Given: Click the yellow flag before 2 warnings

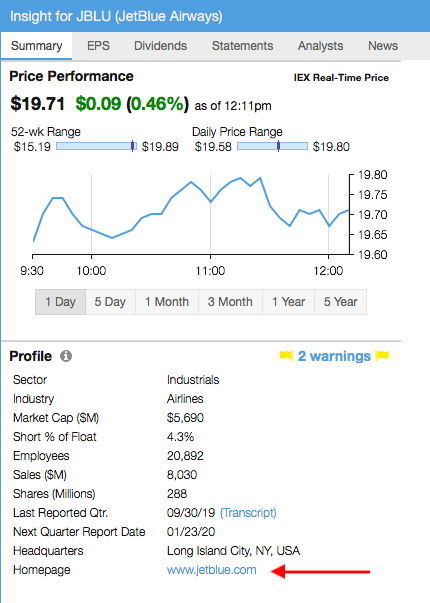Looking at the screenshot, I should 286,356.
